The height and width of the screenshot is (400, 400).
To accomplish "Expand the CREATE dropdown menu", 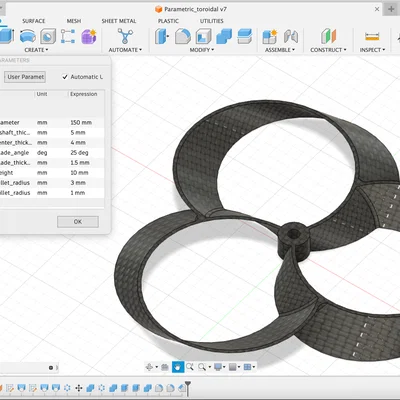I will [36, 50].
